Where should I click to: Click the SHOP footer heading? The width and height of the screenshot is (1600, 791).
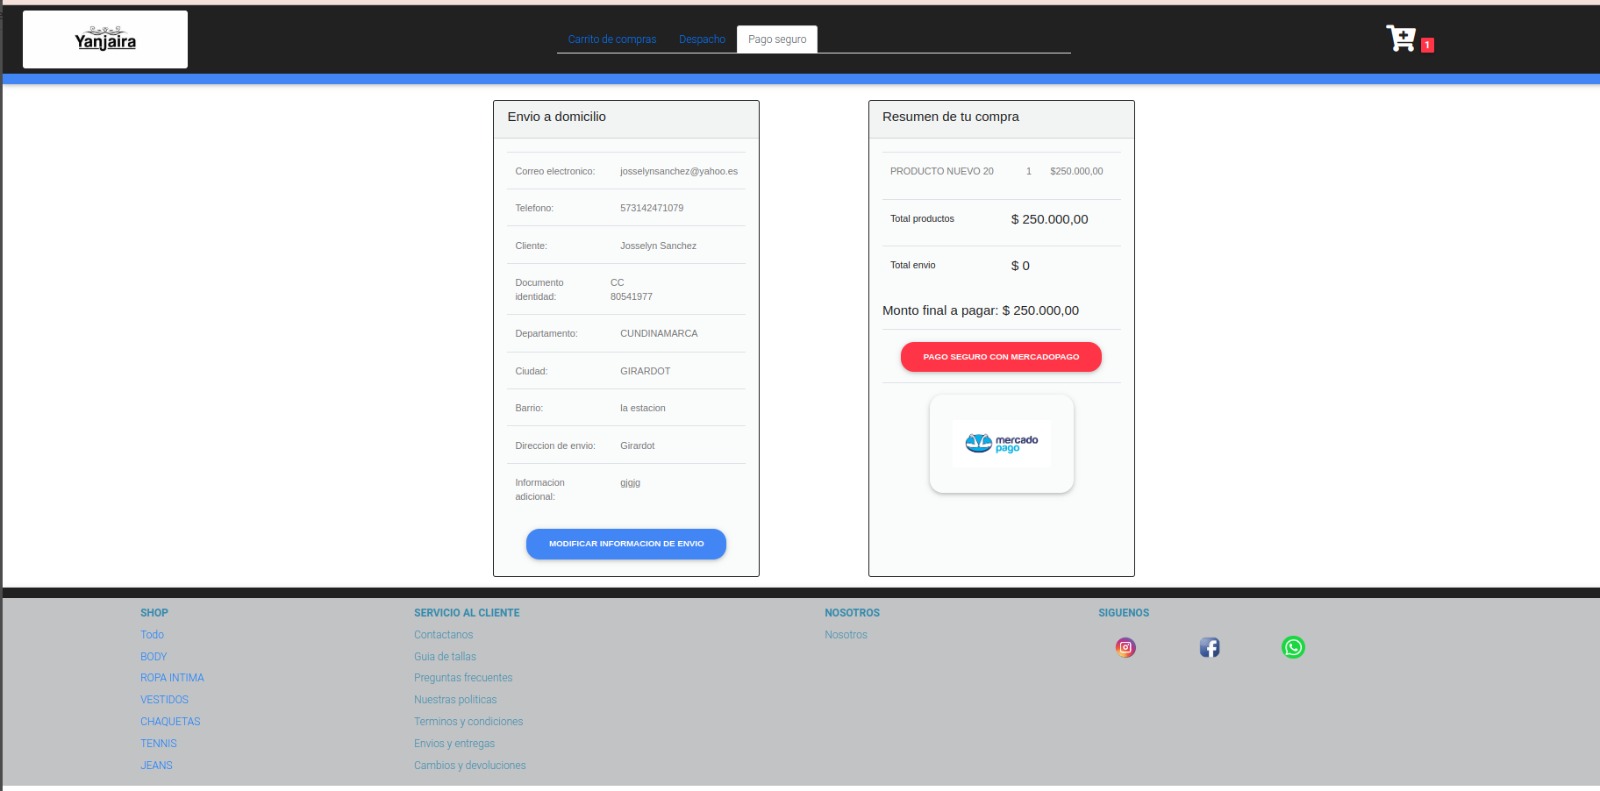point(154,613)
